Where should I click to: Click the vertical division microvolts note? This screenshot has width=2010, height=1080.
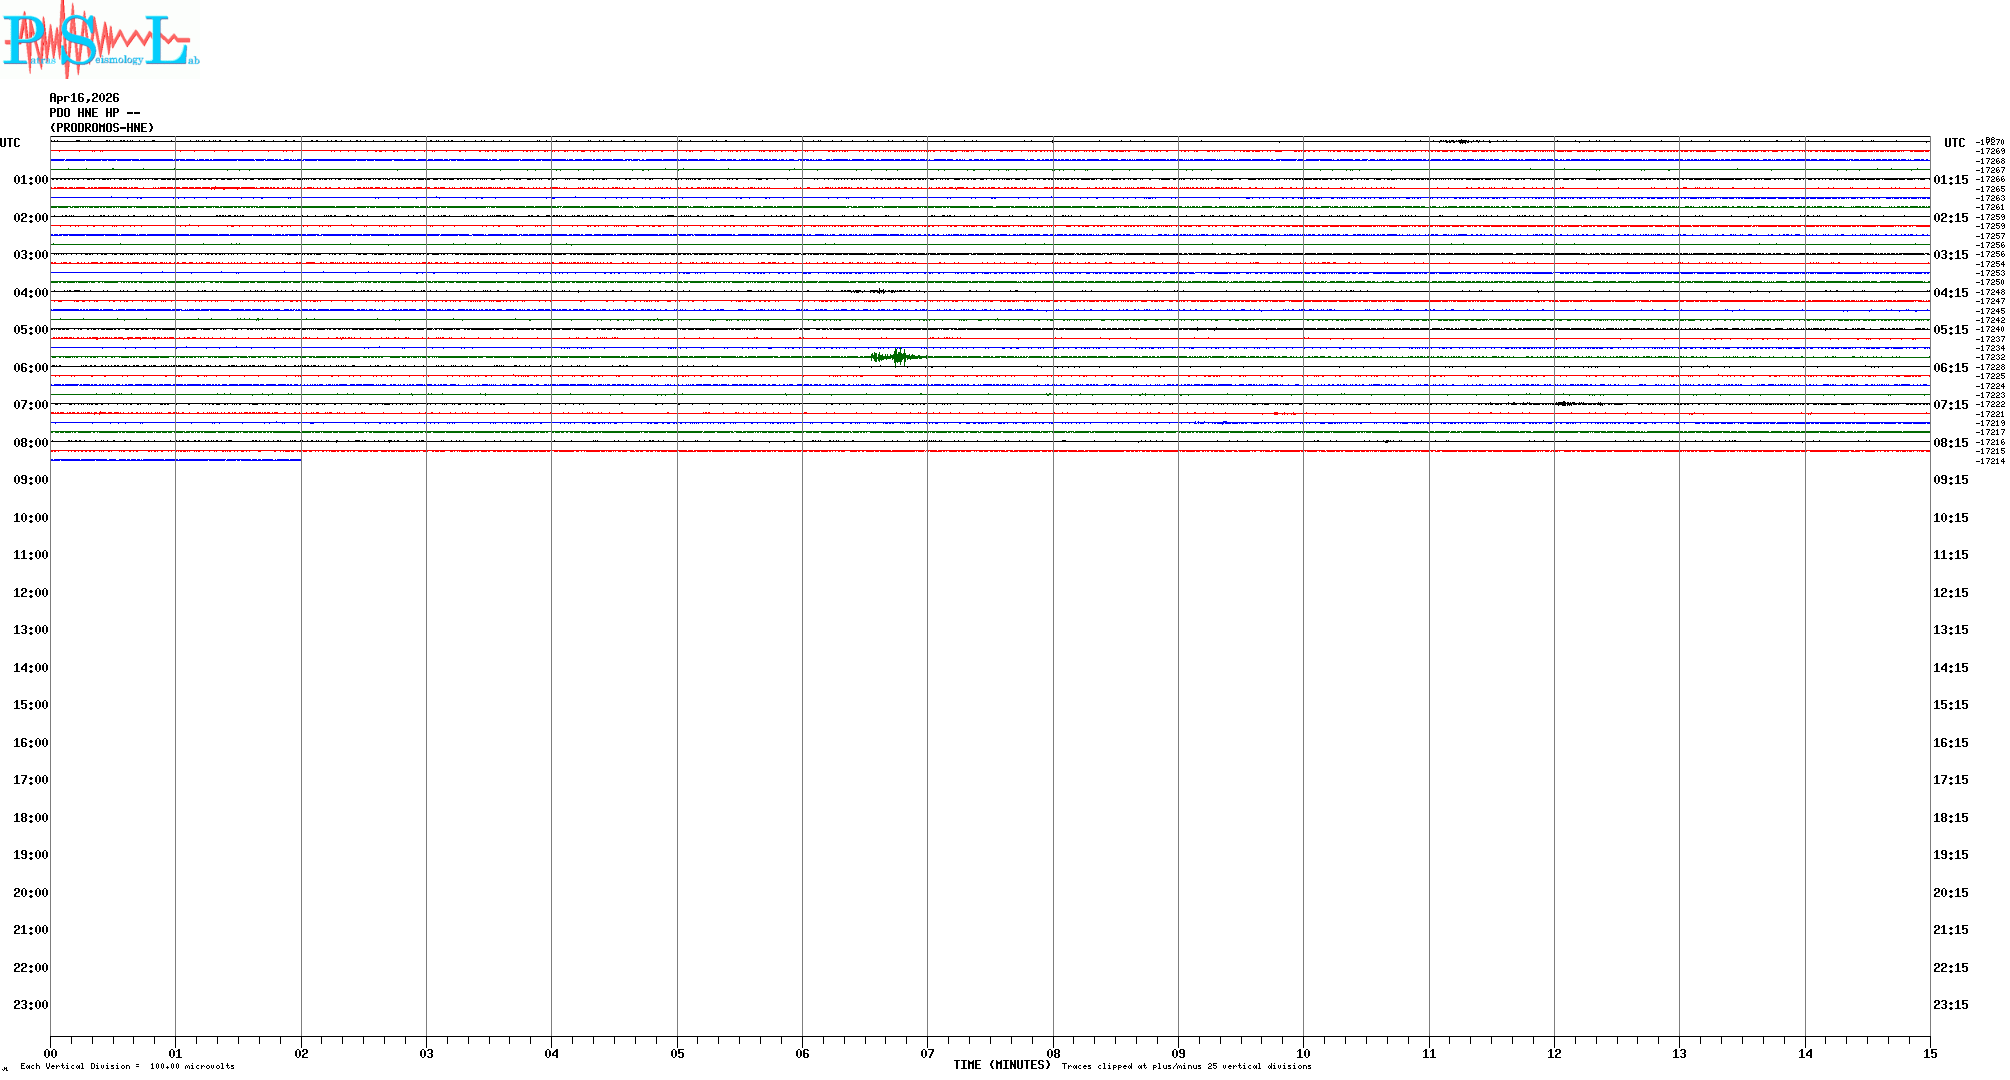click(x=127, y=1066)
